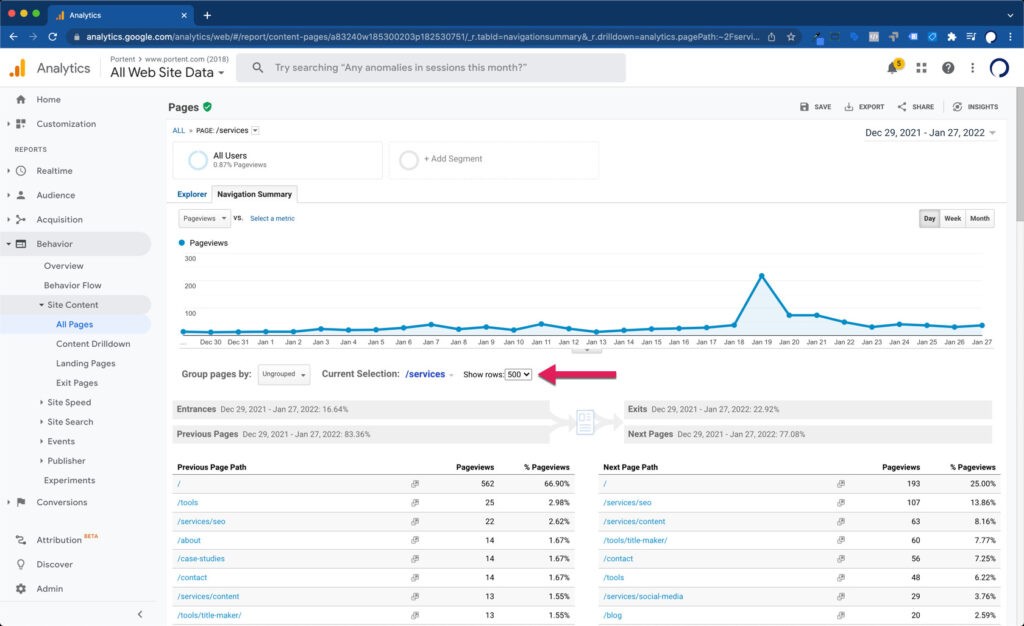Open Landing Pages in sidebar
The height and width of the screenshot is (626, 1024).
pos(86,364)
